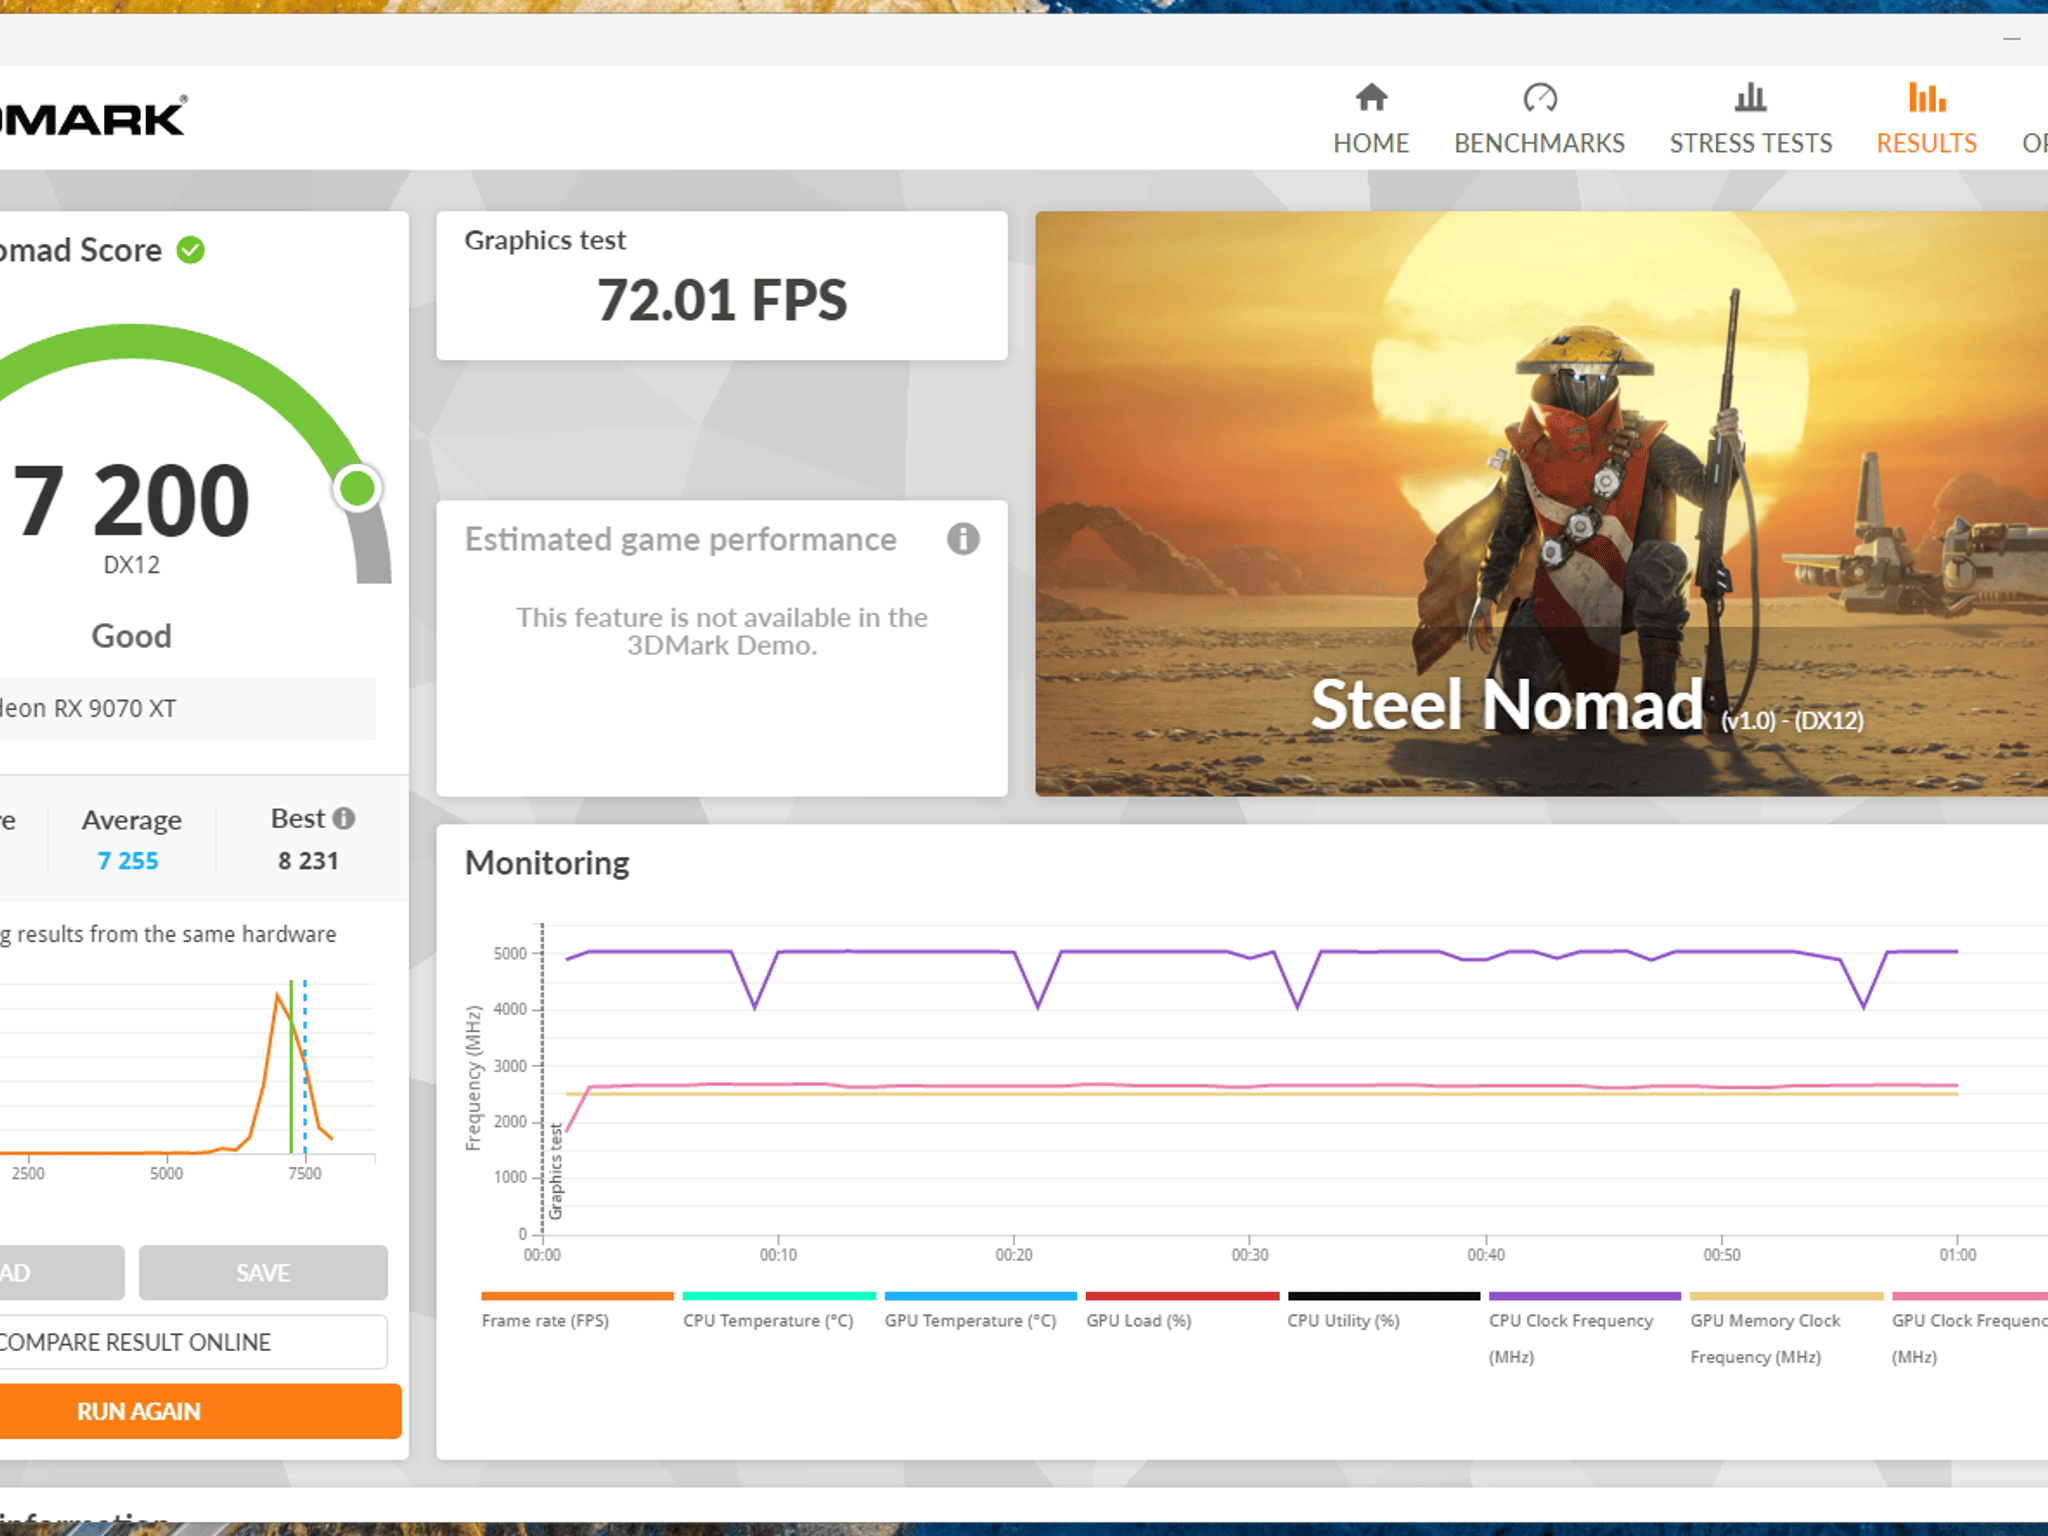2048x1536 pixels.
Task: Click the green validated score checkmark
Action: 191,250
